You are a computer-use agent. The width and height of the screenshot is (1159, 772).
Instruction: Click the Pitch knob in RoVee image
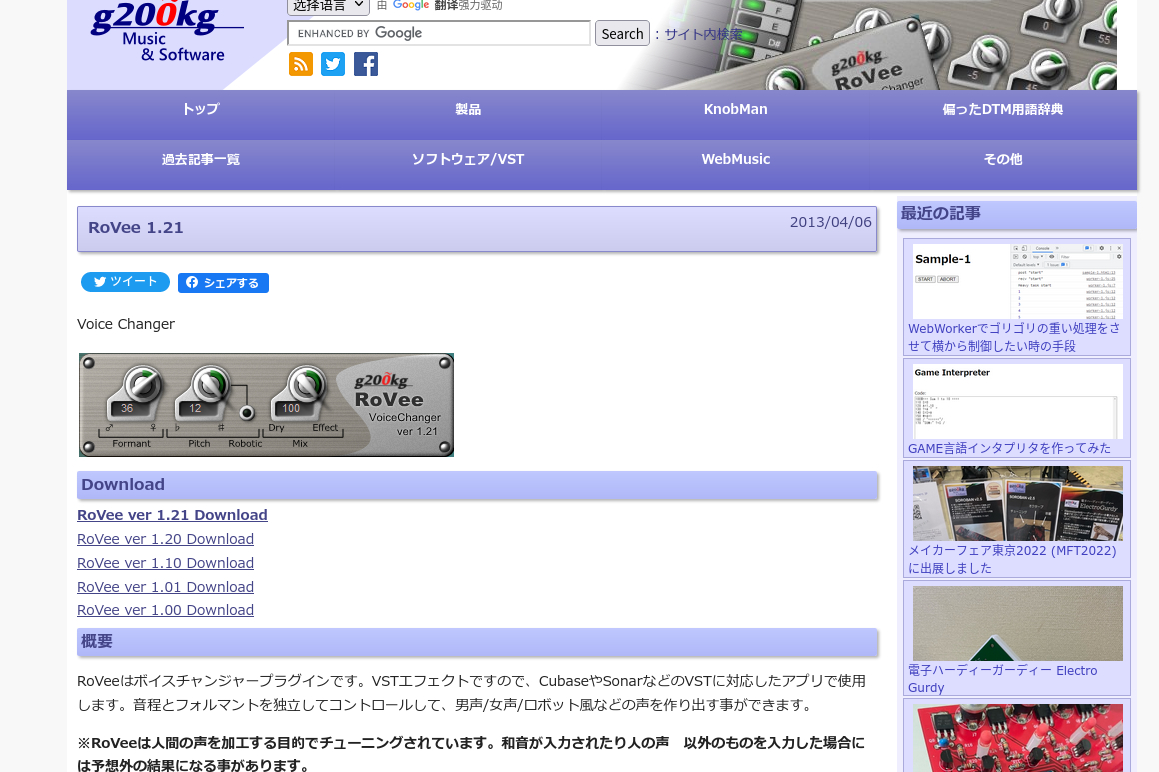coord(210,385)
